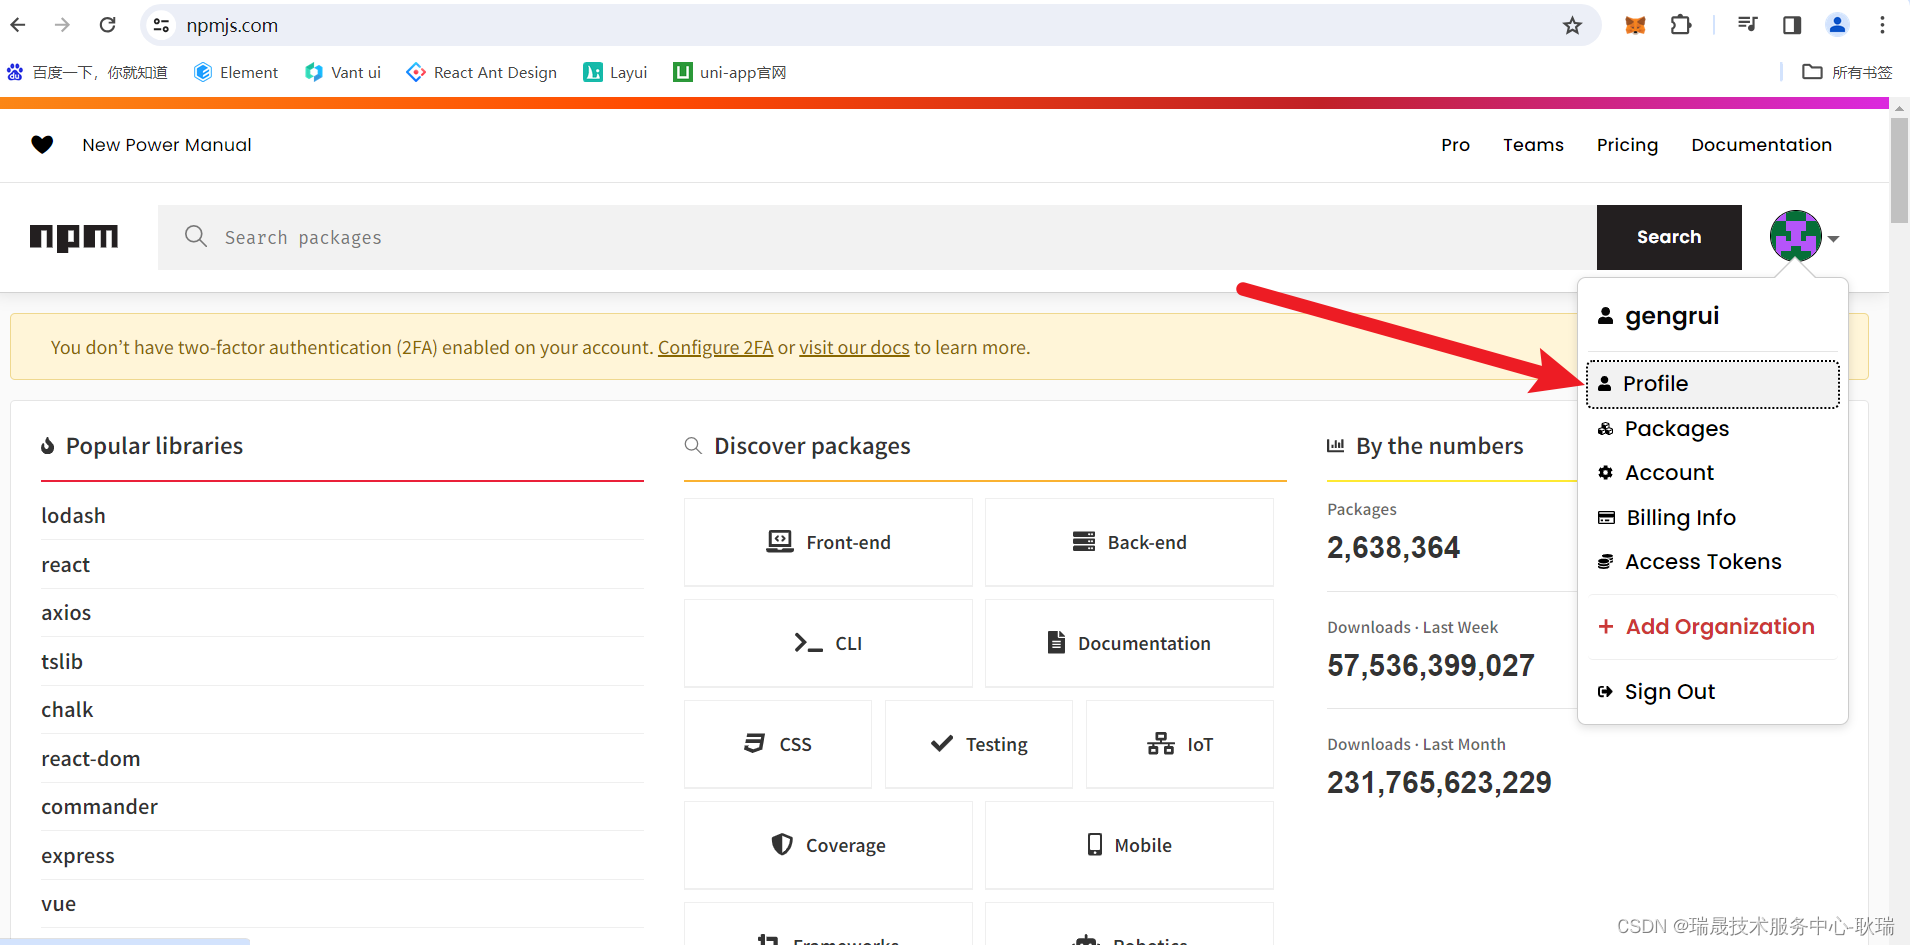Go to the Teams page

point(1533,145)
